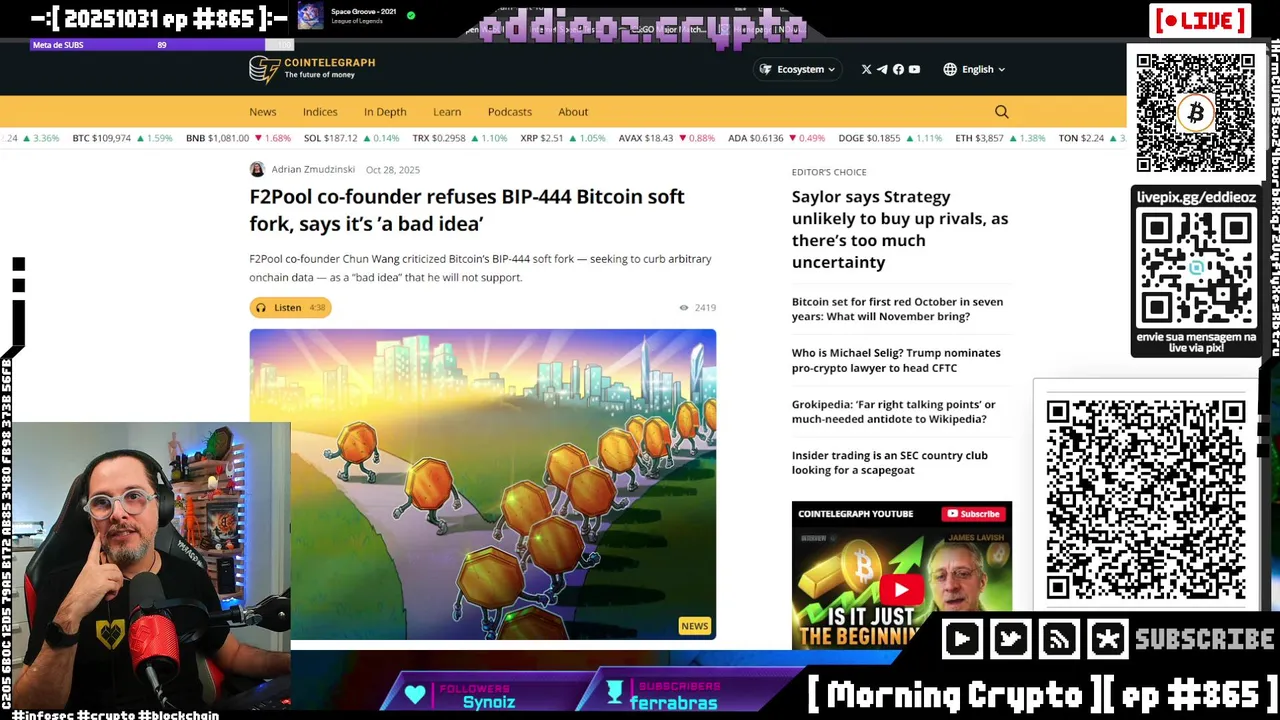Screen dimensions: 1280x720
Task: Open the X (Twitter) social icon
Action: click(866, 69)
